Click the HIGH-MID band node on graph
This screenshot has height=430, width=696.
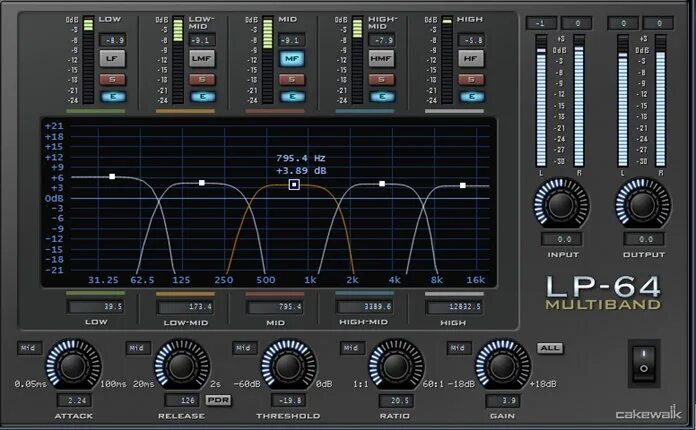[x=382, y=183]
